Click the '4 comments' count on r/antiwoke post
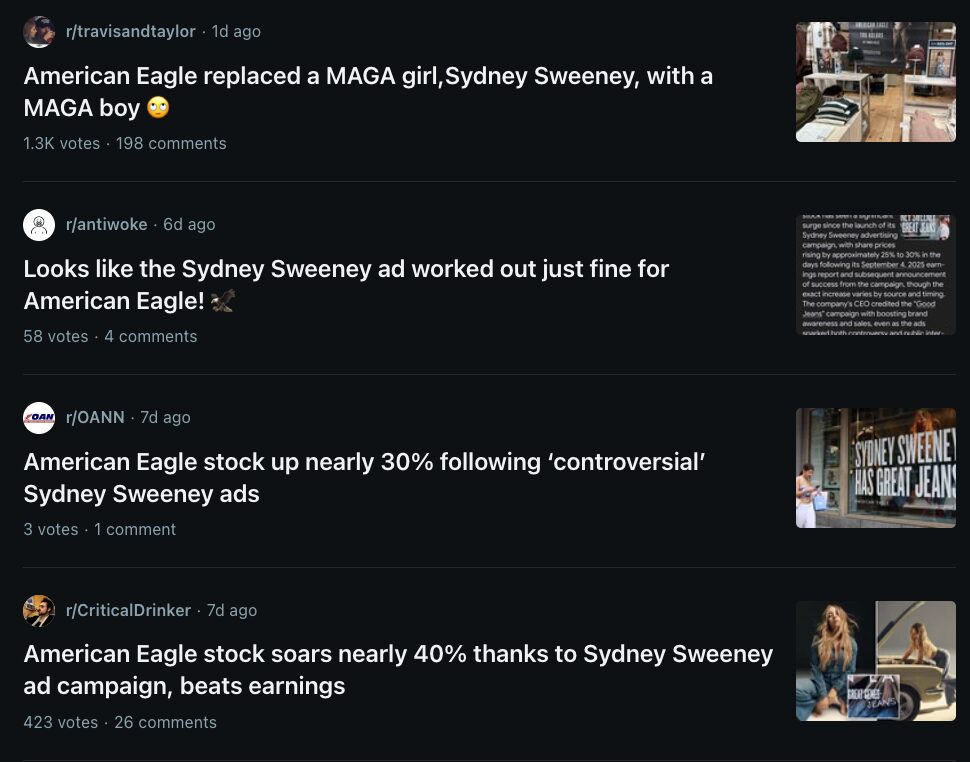The height and width of the screenshot is (762, 970). click(x=151, y=337)
